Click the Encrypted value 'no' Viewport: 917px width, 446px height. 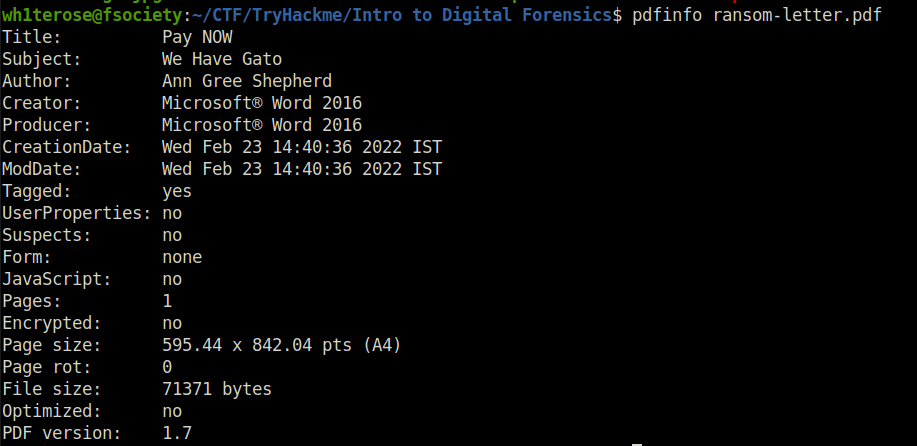click(x=173, y=324)
